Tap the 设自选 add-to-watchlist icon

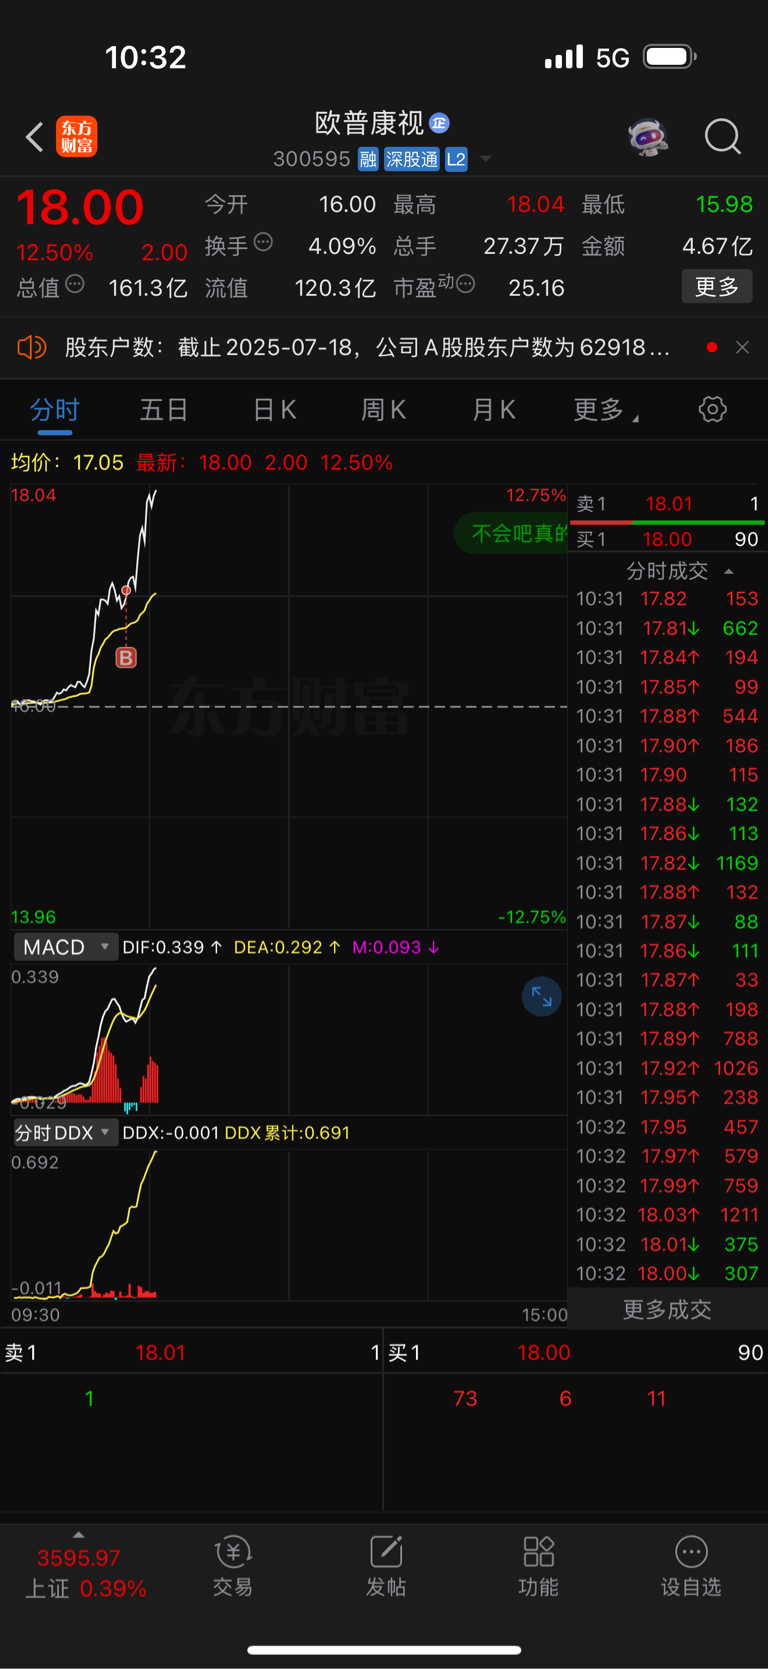tap(691, 1565)
